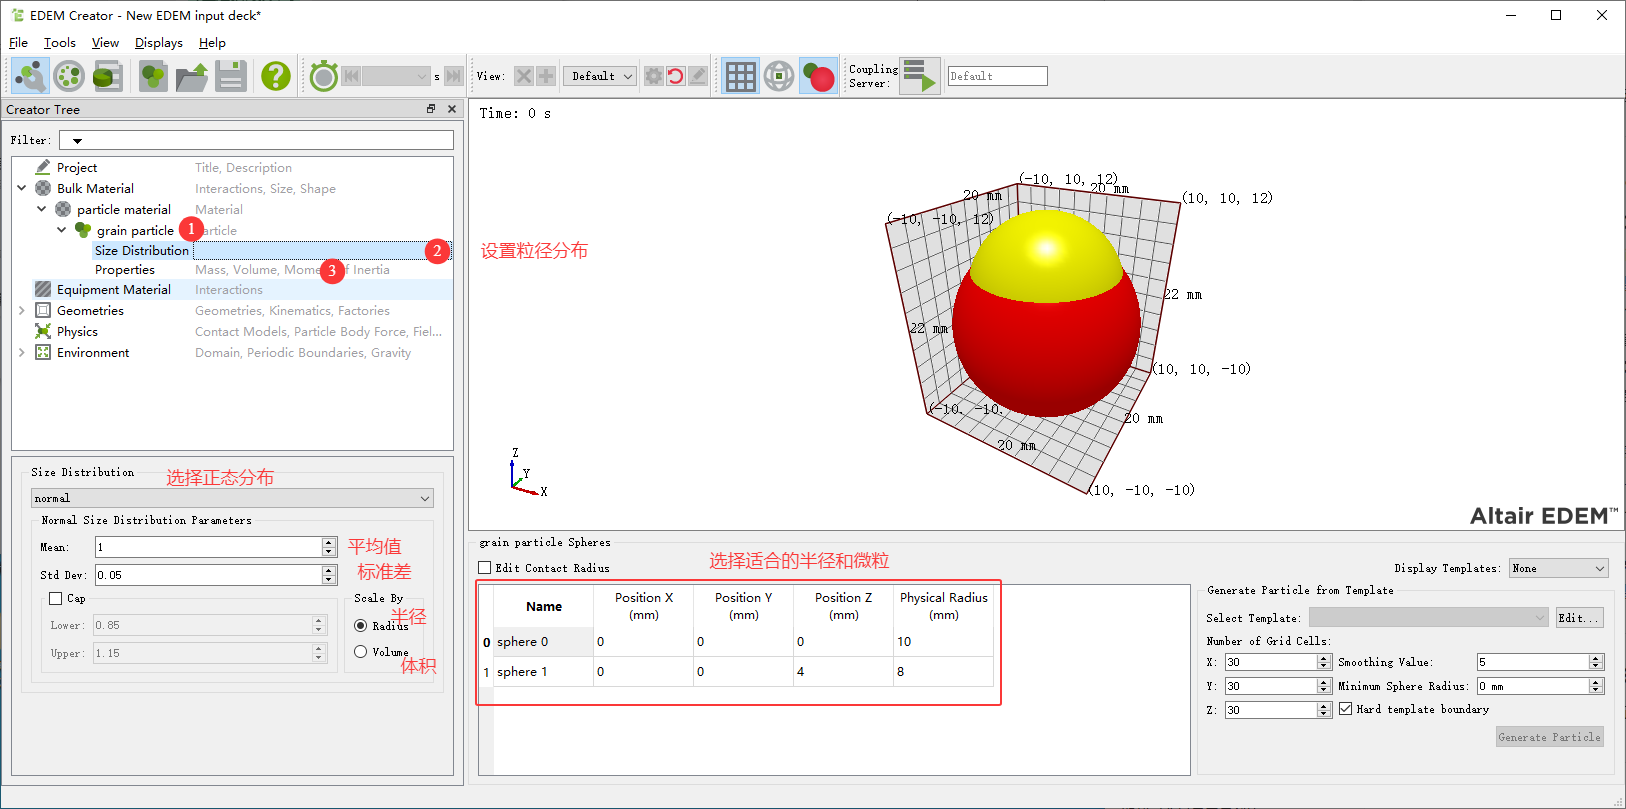Tick the Edit Contact Radius checkbox
1626x809 pixels.
point(485,568)
